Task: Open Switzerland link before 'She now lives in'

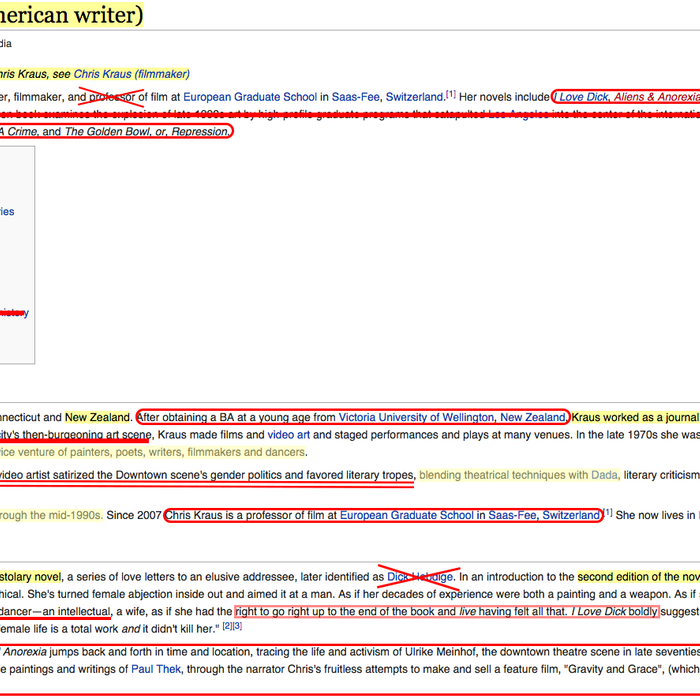Action: [571, 515]
